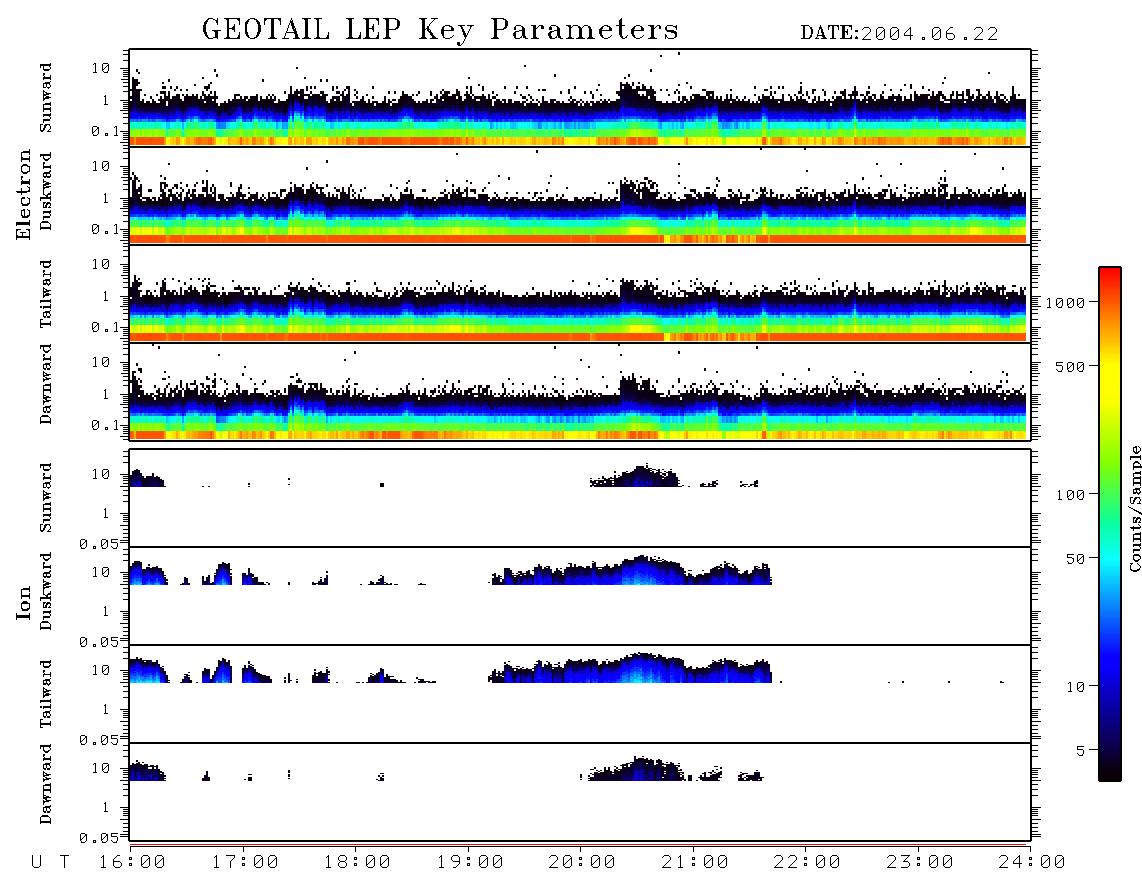Select the Ion Duskward axis label
This screenshot has height=880, width=1142.
[46, 591]
